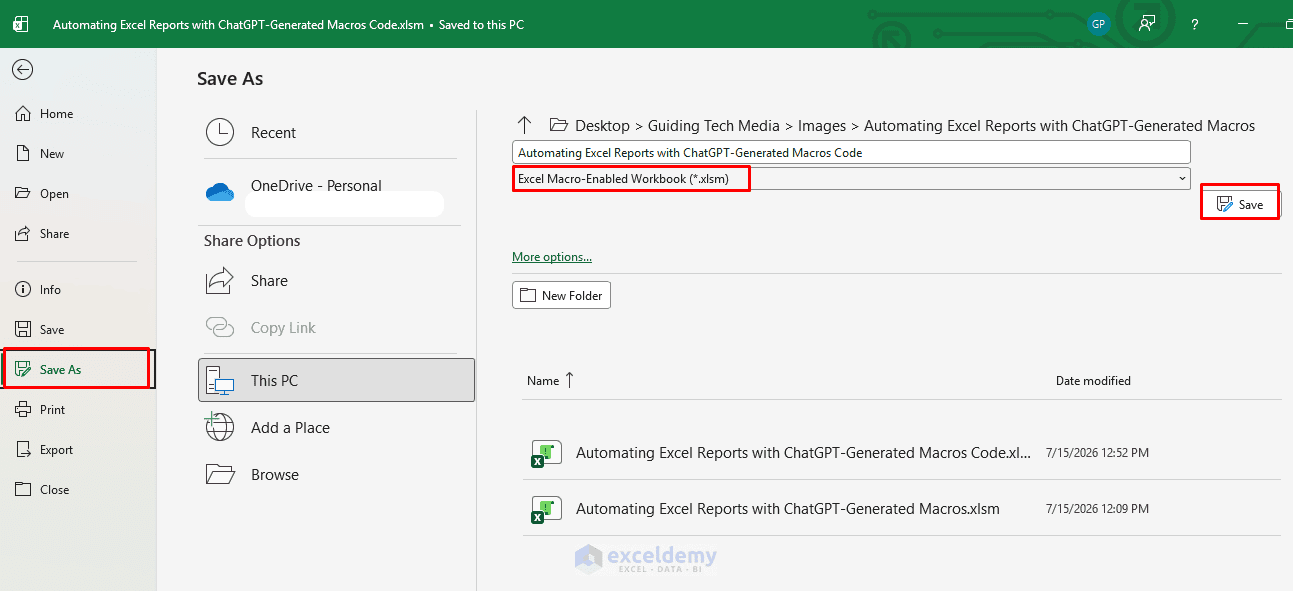This screenshot has width=1293, height=591.
Task: Select the Macros Code.xlsm file
Action: [901, 453]
